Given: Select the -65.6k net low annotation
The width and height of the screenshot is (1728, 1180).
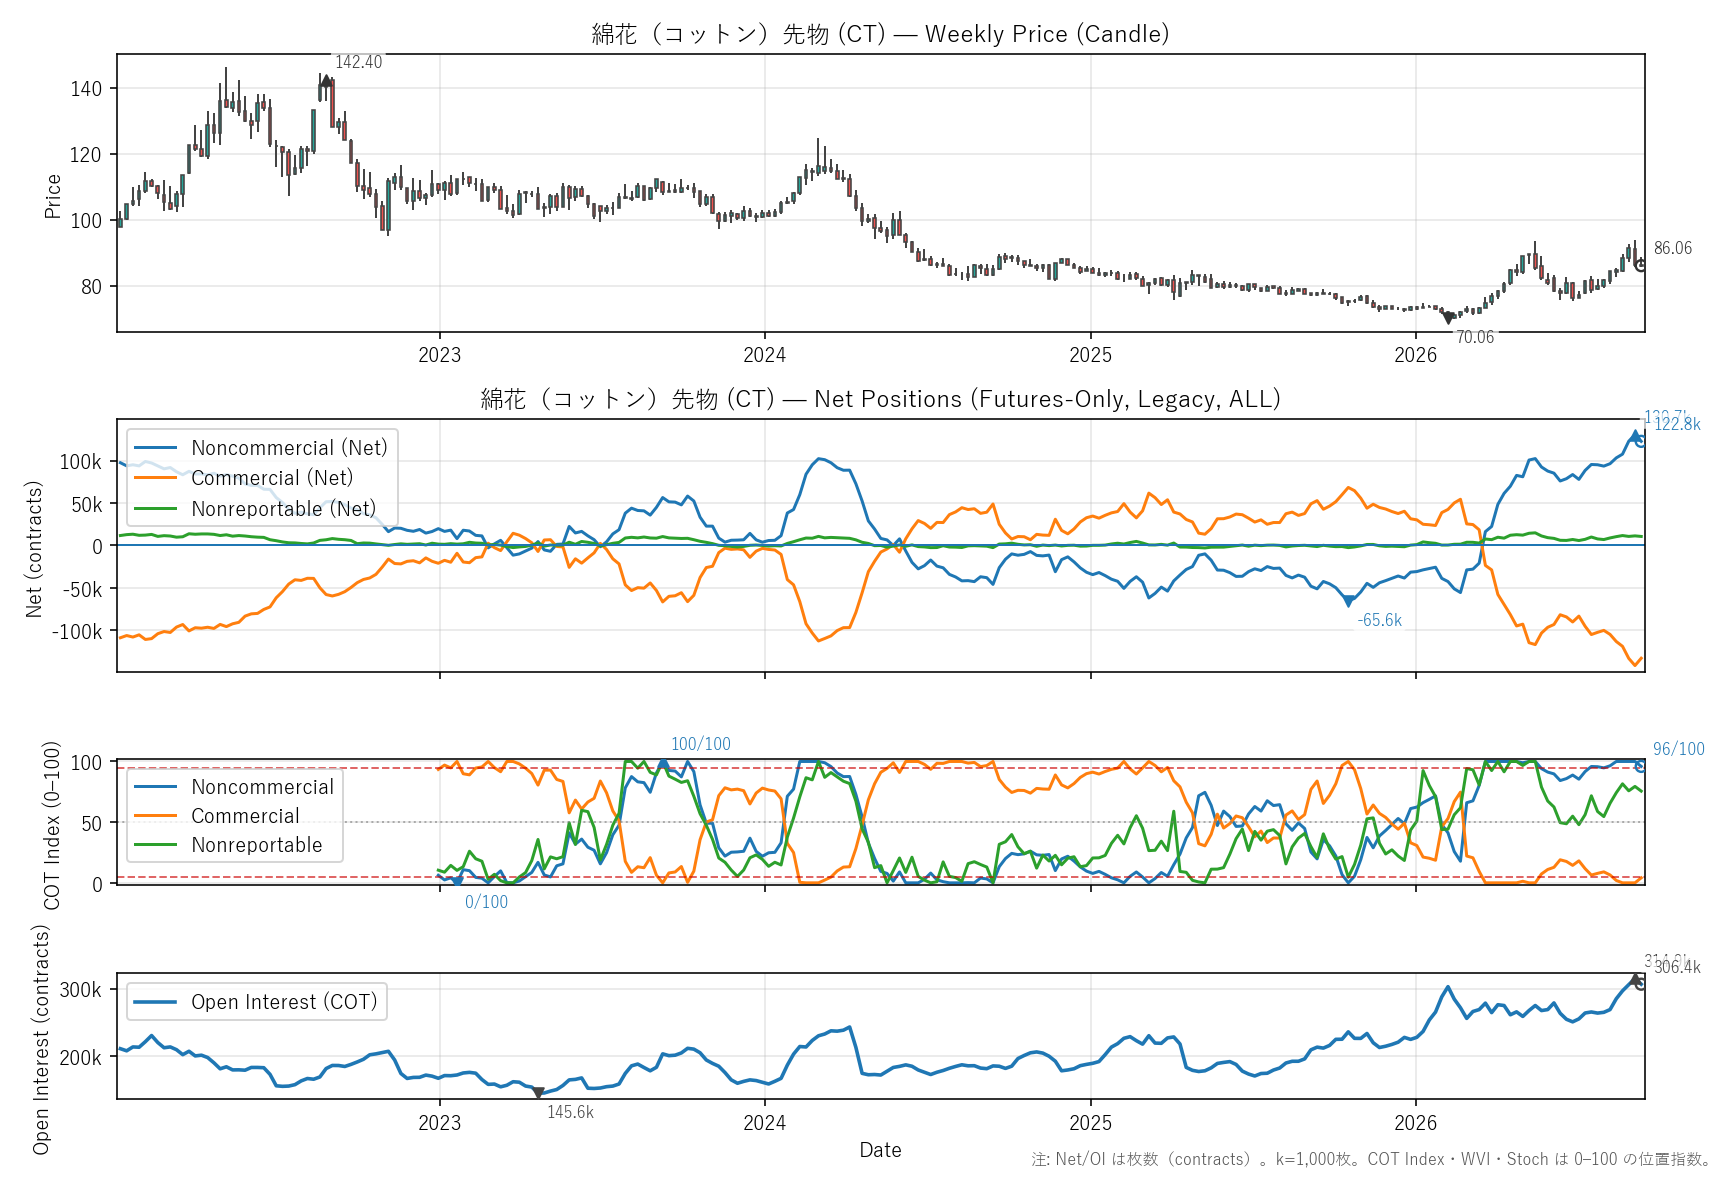Looking at the screenshot, I should pos(1379,620).
